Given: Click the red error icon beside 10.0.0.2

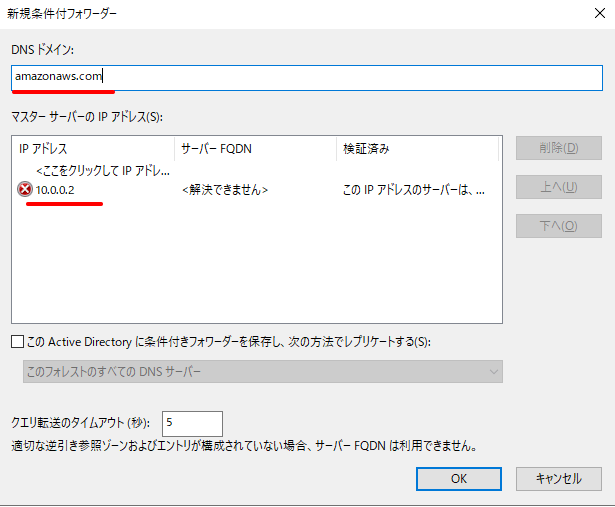Looking at the screenshot, I should coord(25,189).
